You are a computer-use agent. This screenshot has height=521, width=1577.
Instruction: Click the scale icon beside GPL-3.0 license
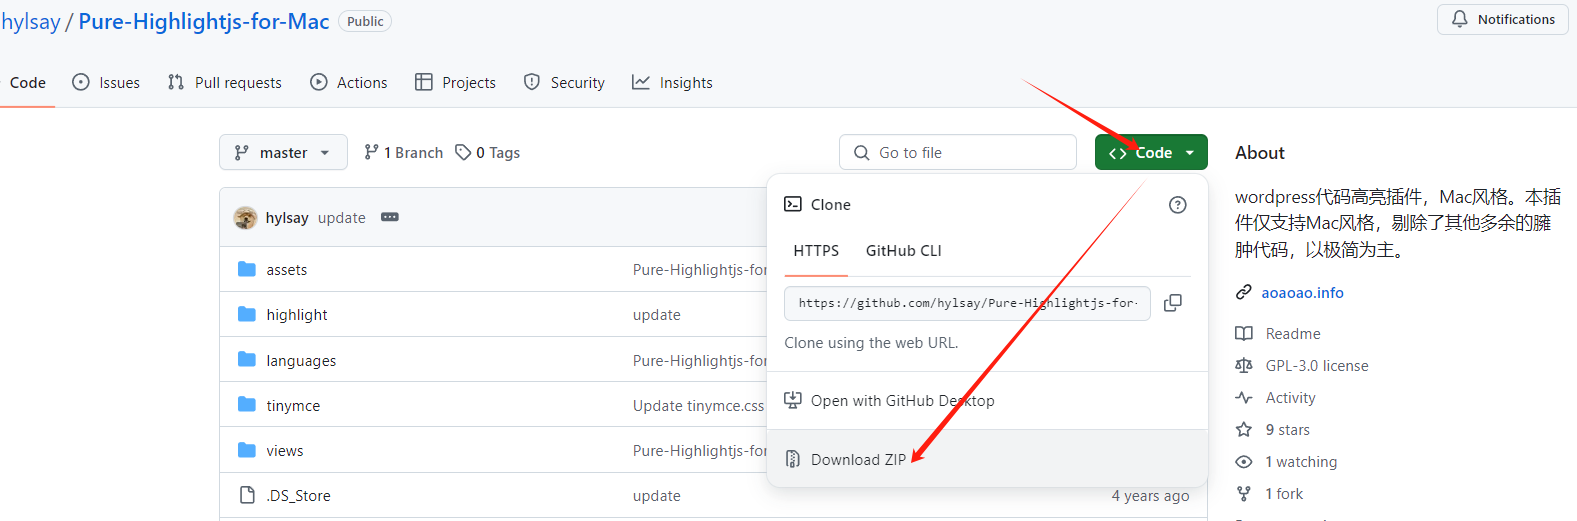(x=1244, y=366)
